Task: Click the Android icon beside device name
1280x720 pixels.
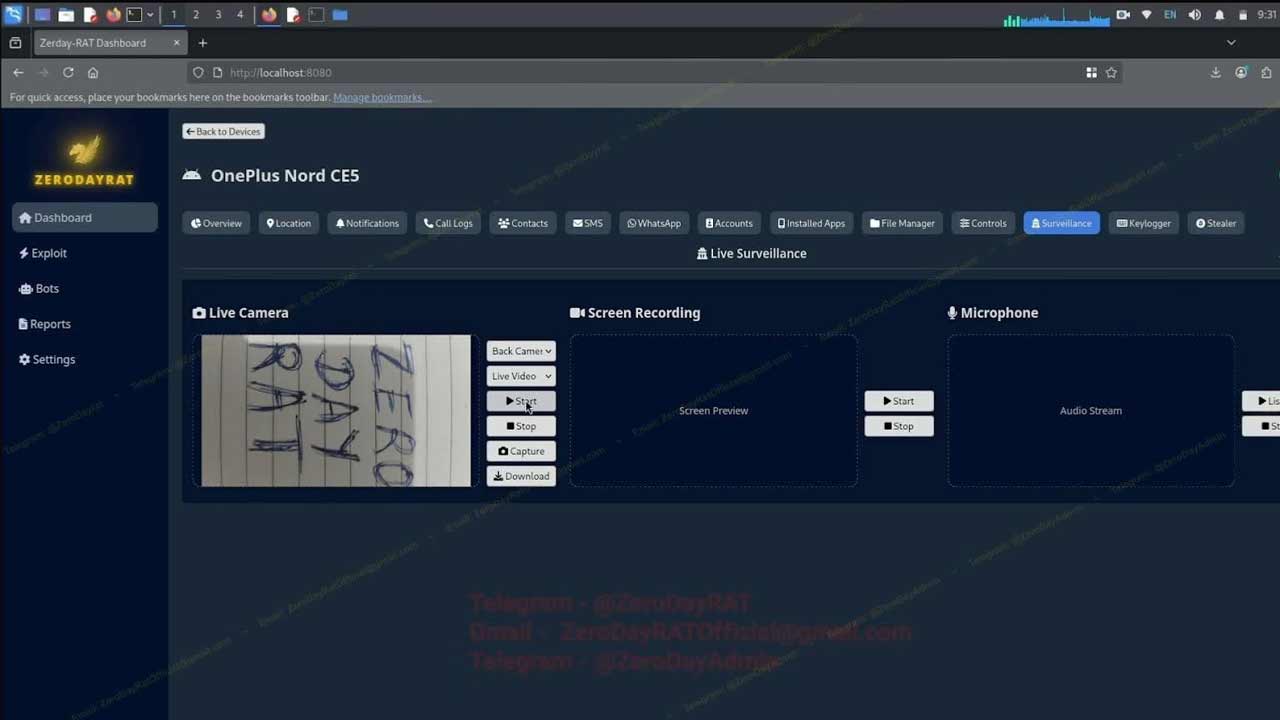Action: pos(191,175)
